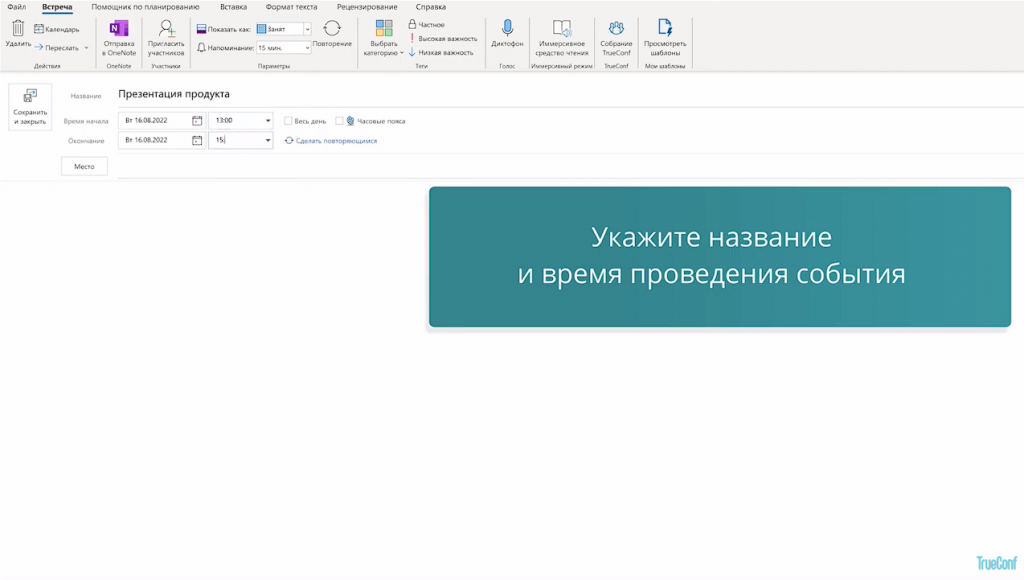The height and width of the screenshot is (580, 1024).
Task: Click the Место location button
Action: (84, 167)
